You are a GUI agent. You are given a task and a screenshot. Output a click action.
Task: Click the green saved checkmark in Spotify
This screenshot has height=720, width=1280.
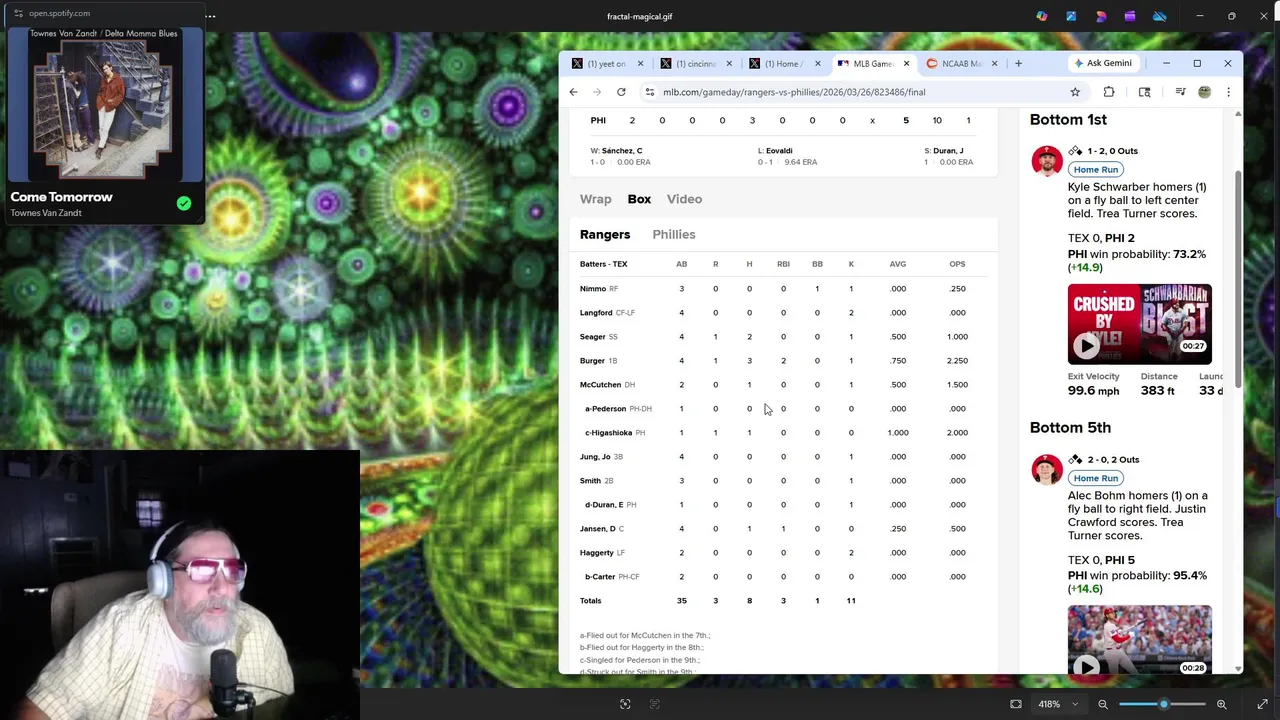pos(184,203)
